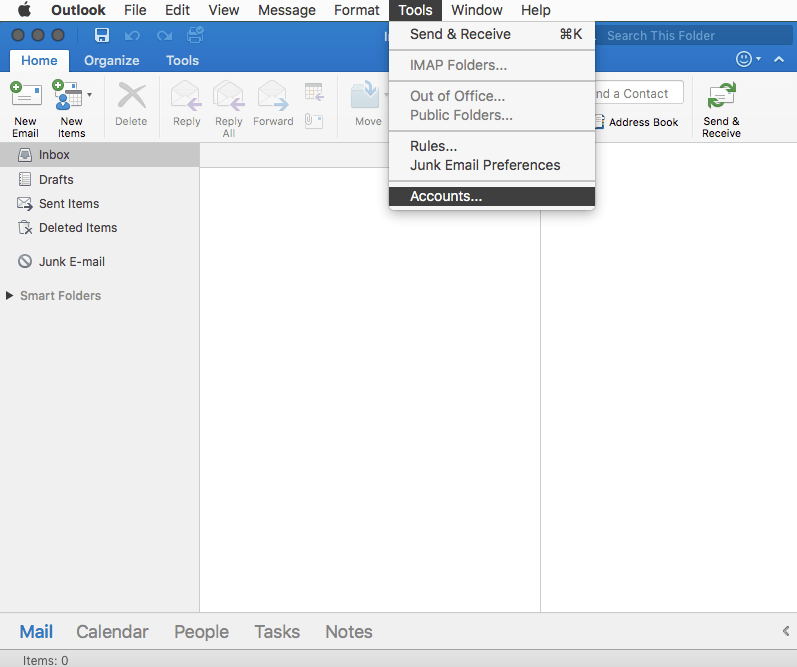Click the Send & Receive ribbon icon
Viewport: 797px width, 667px height.
pyautogui.click(x=721, y=95)
